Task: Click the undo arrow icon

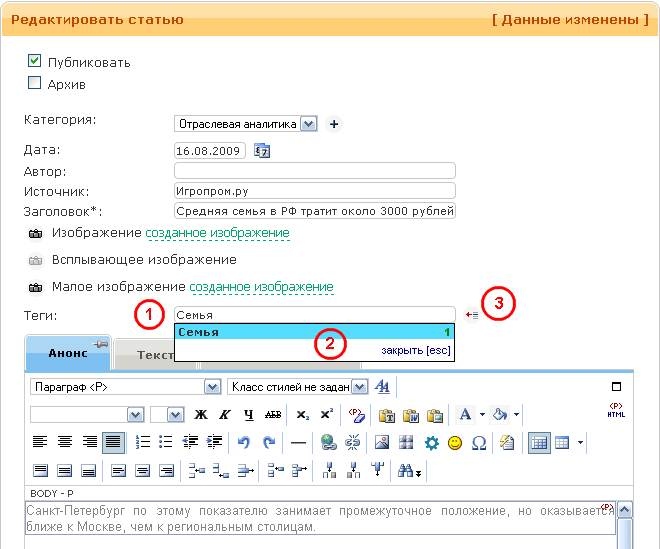Action: pyautogui.click(x=244, y=441)
